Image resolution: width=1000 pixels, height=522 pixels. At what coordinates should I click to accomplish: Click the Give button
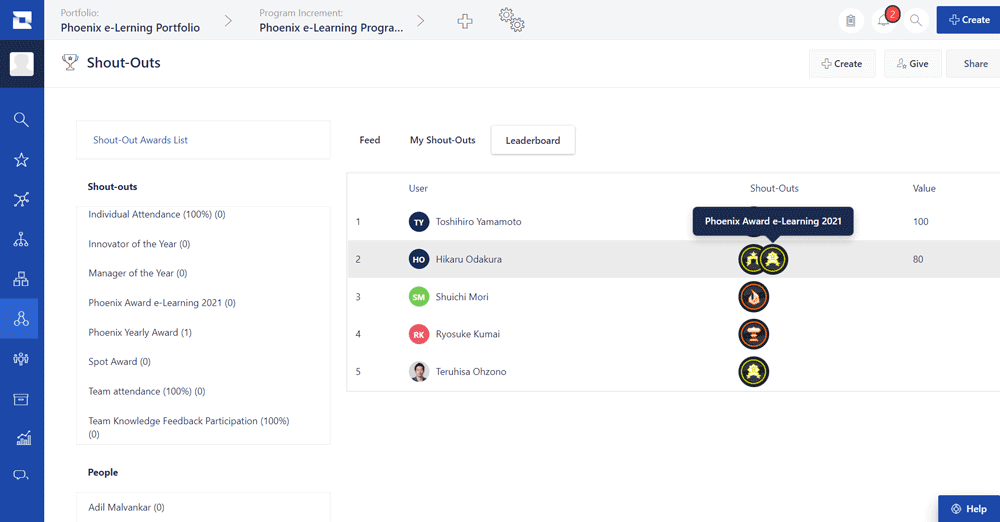point(913,64)
